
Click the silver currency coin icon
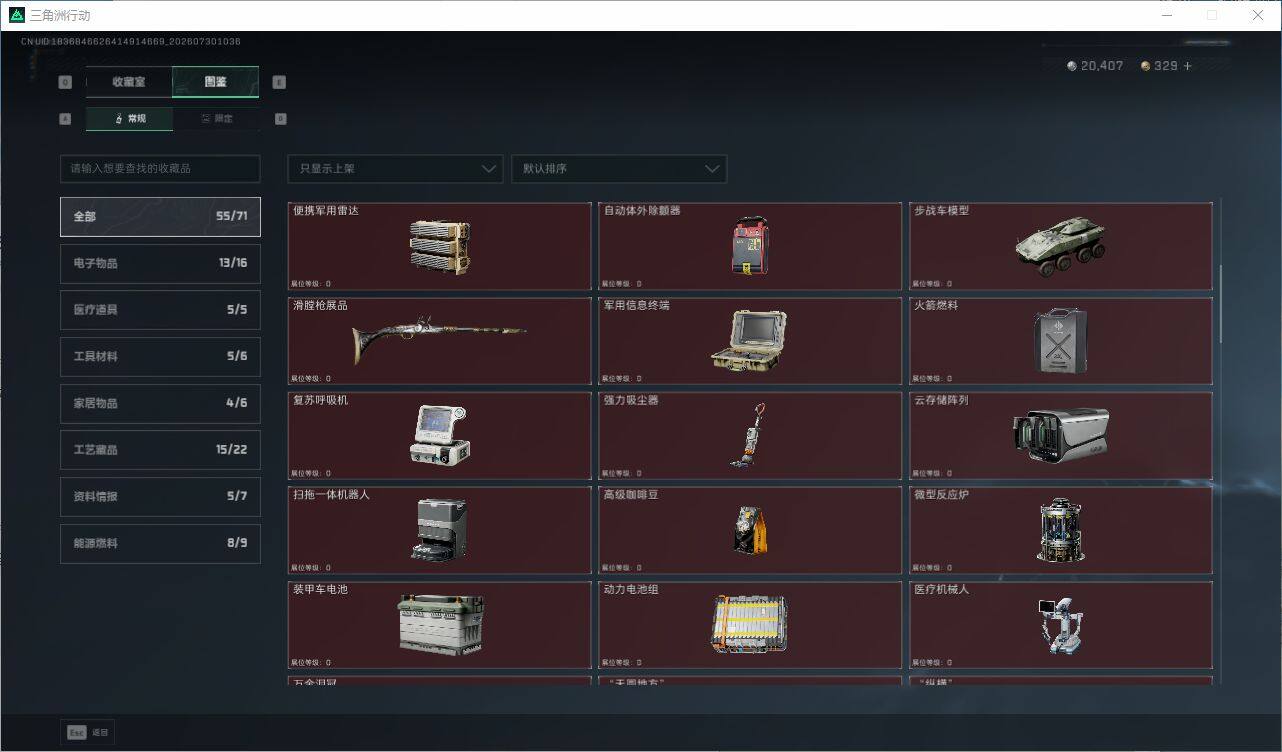coord(1072,66)
